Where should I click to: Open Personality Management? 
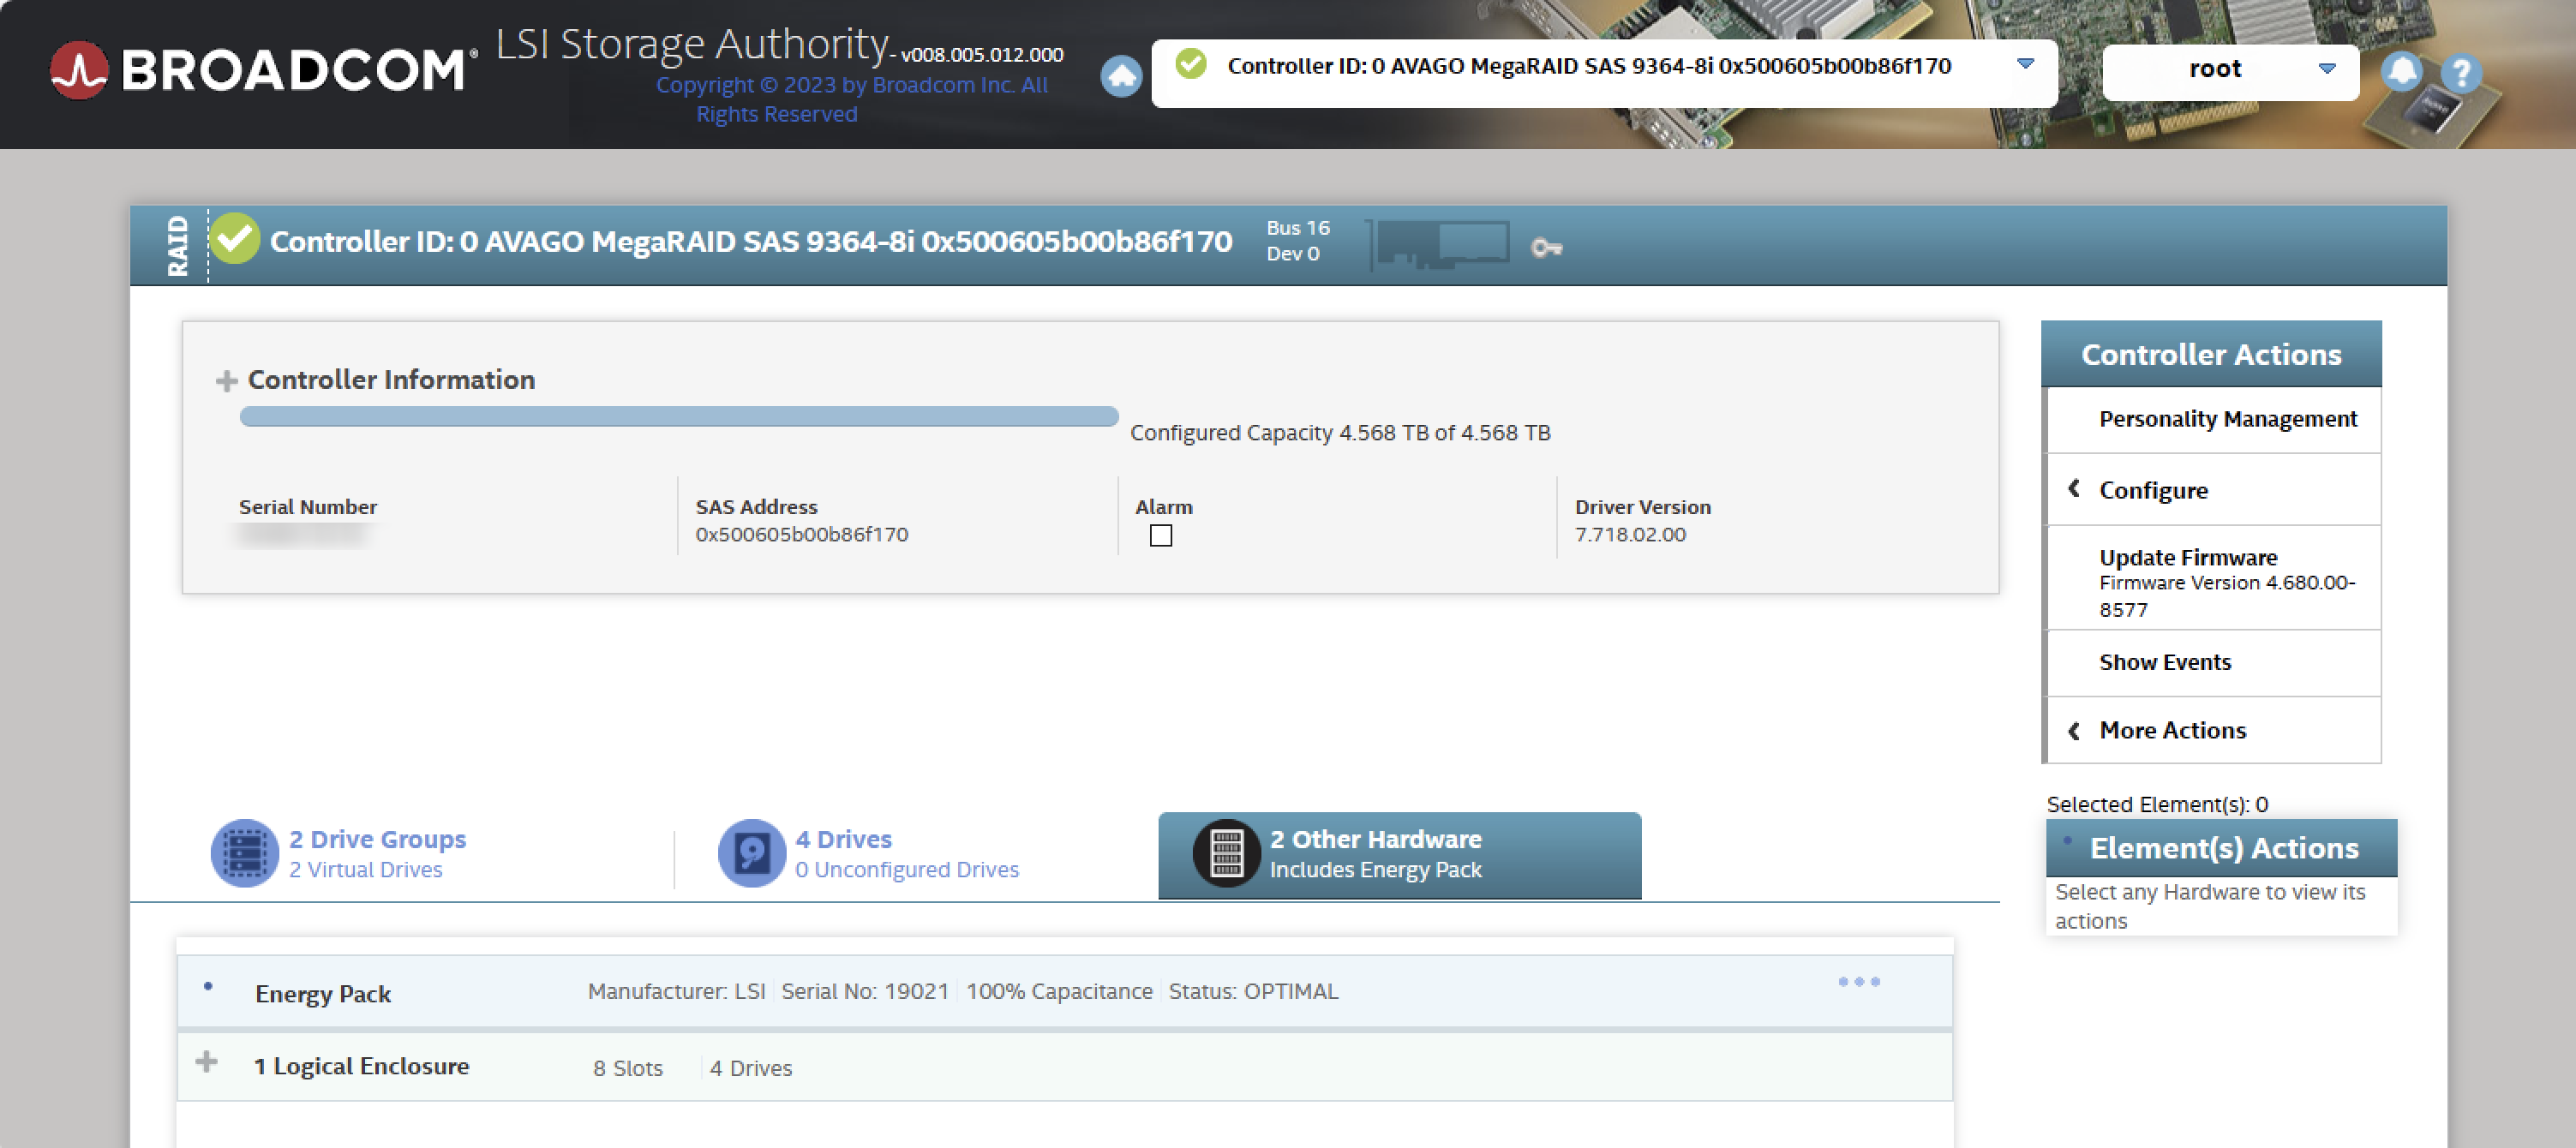click(2227, 419)
